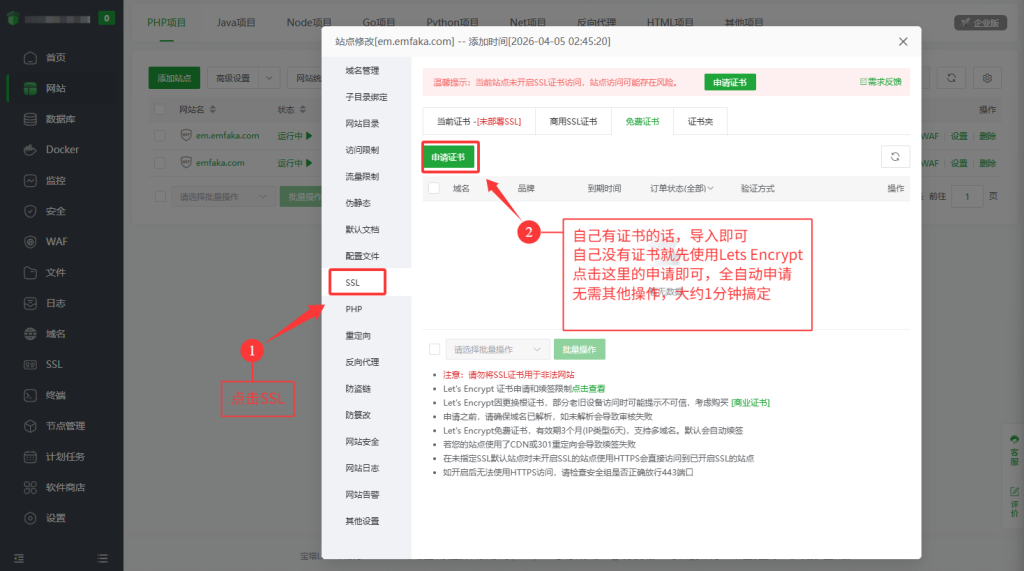The width and height of the screenshot is (1024, 571).
Task: Click the background page gear settings icon
Action: pyautogui.click(x=987, y=78)
